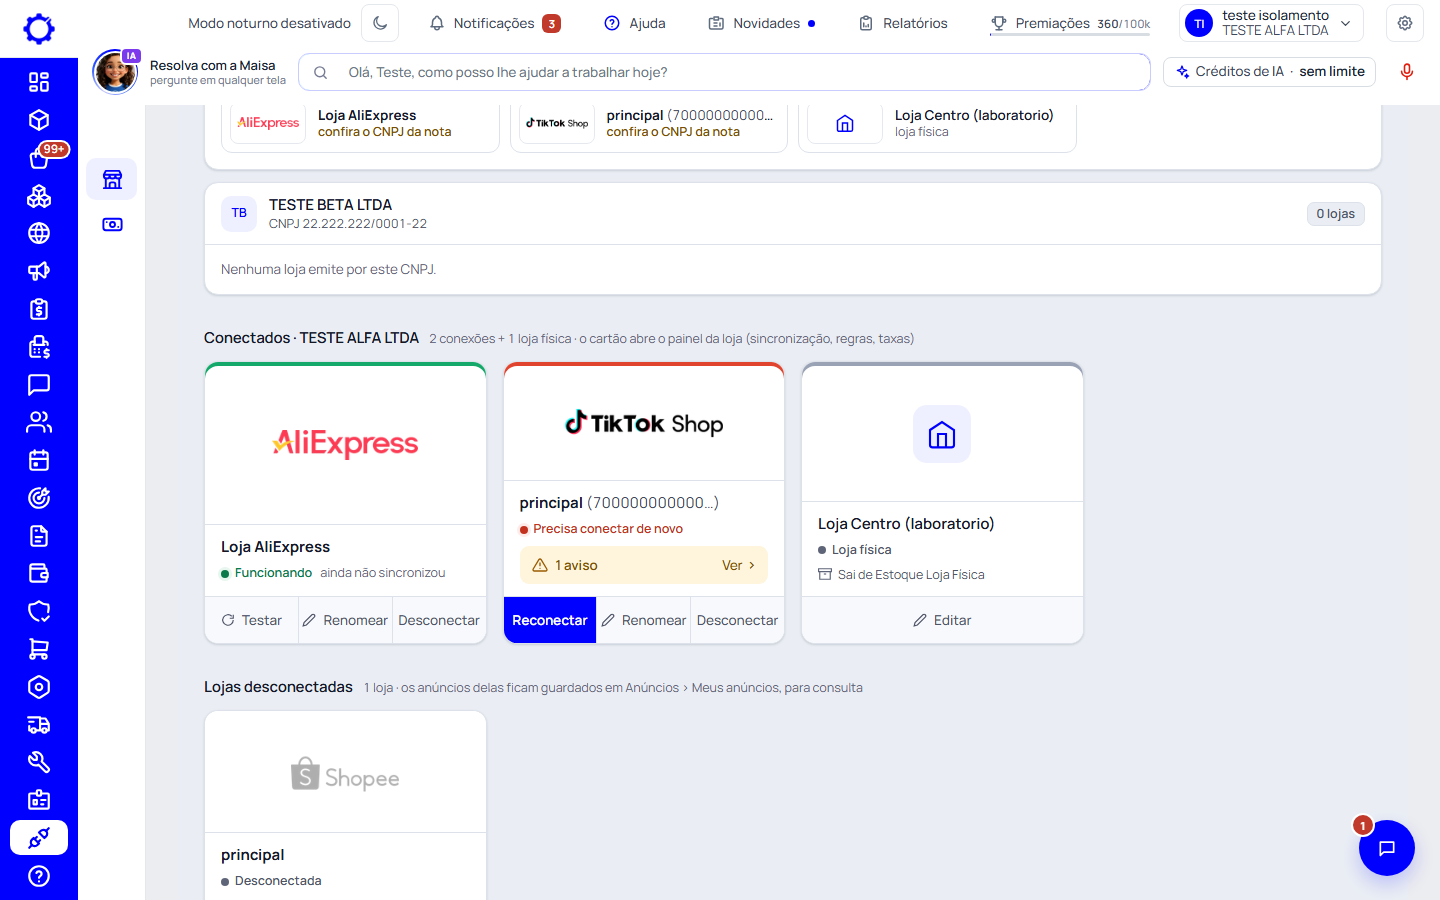Open the wrench tools icon in sidebar

39,762
